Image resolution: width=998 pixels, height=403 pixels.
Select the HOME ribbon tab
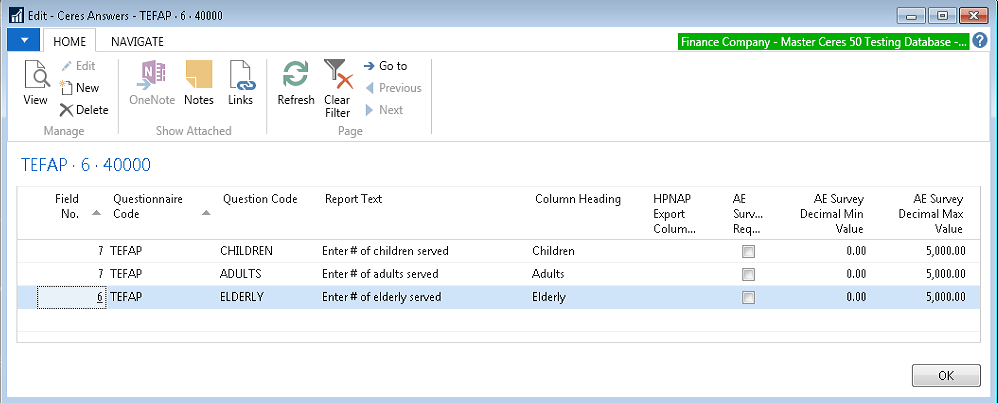[x=69, y=41]
